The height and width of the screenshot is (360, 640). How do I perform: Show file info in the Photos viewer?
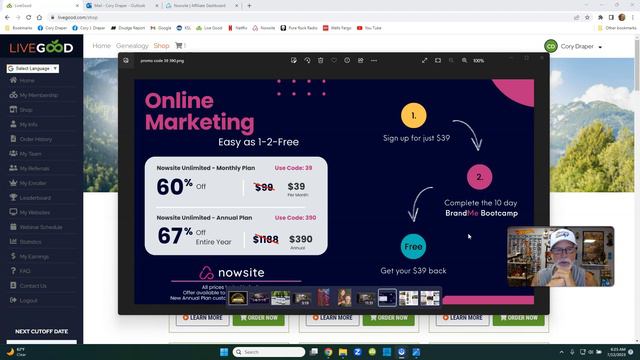(347, 60)
